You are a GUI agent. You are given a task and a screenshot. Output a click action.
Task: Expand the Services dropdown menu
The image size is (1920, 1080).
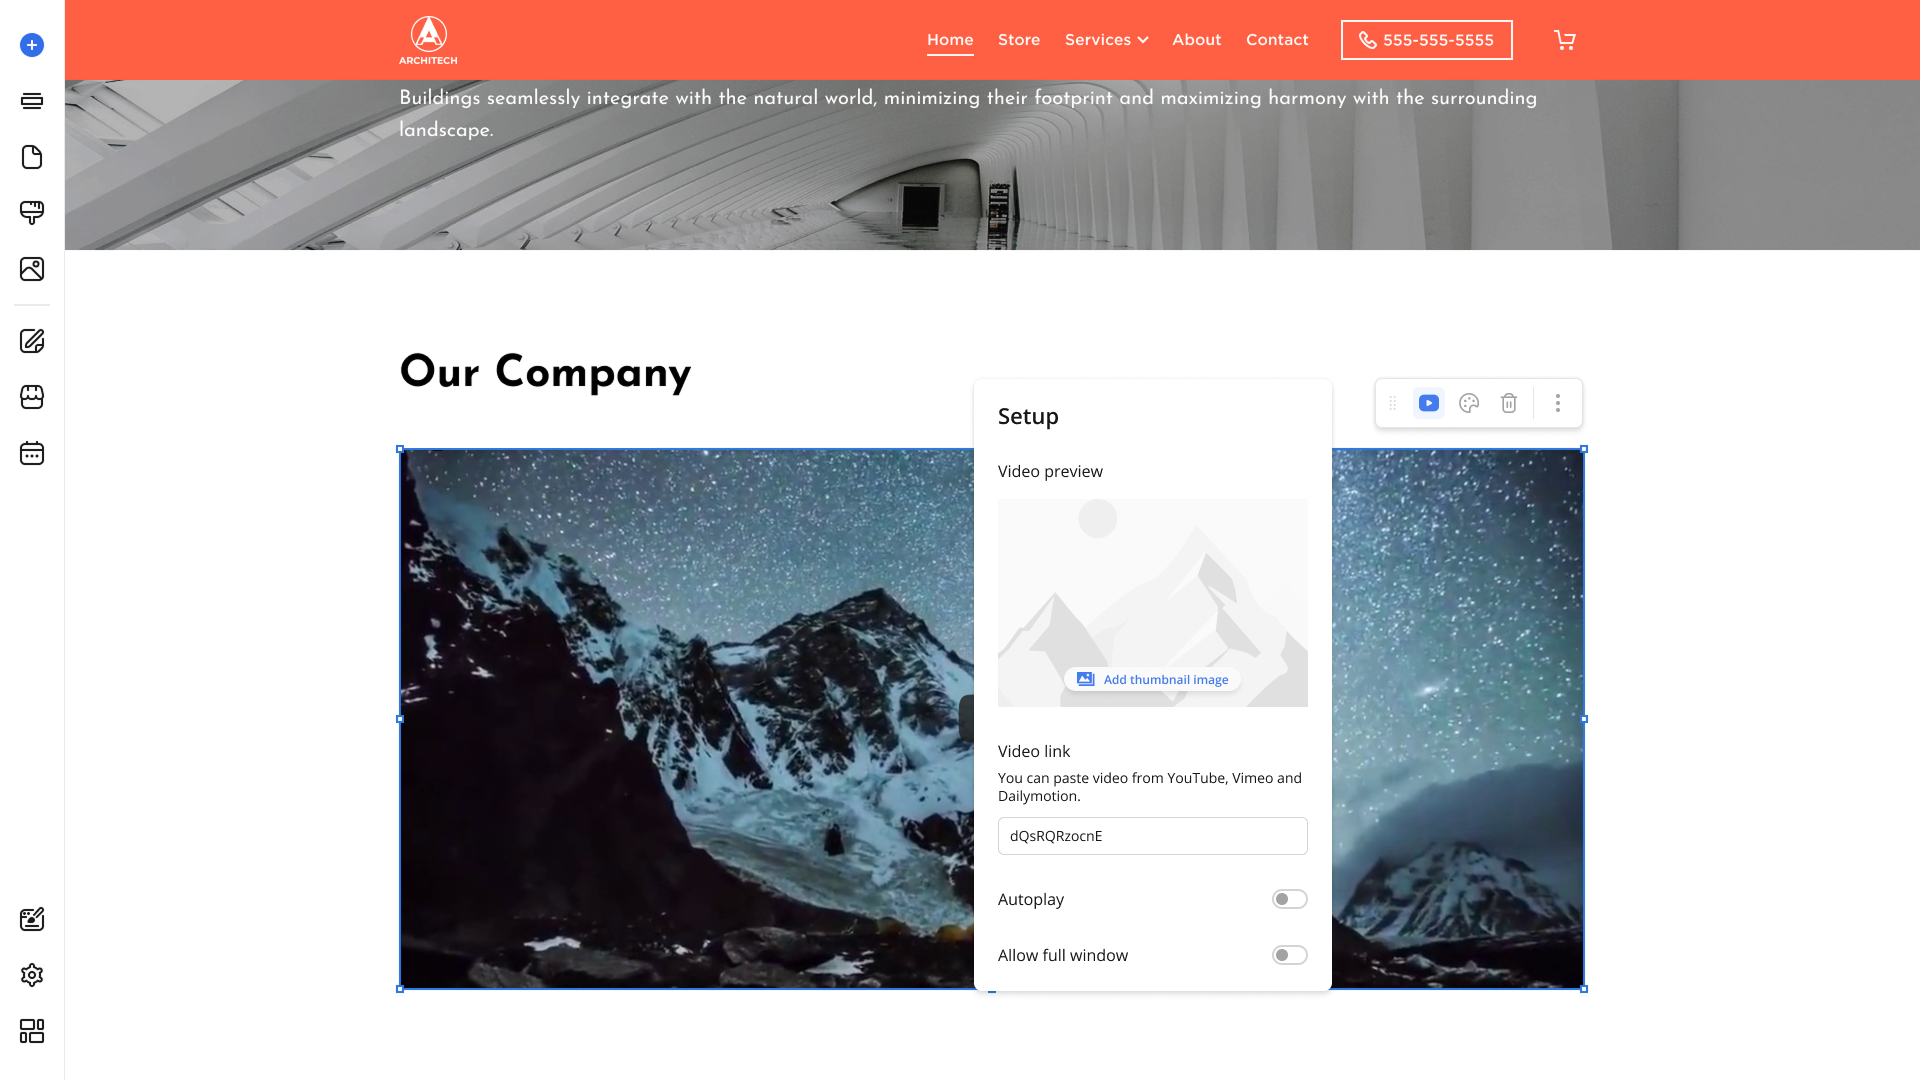click(x=1106, y=40)
